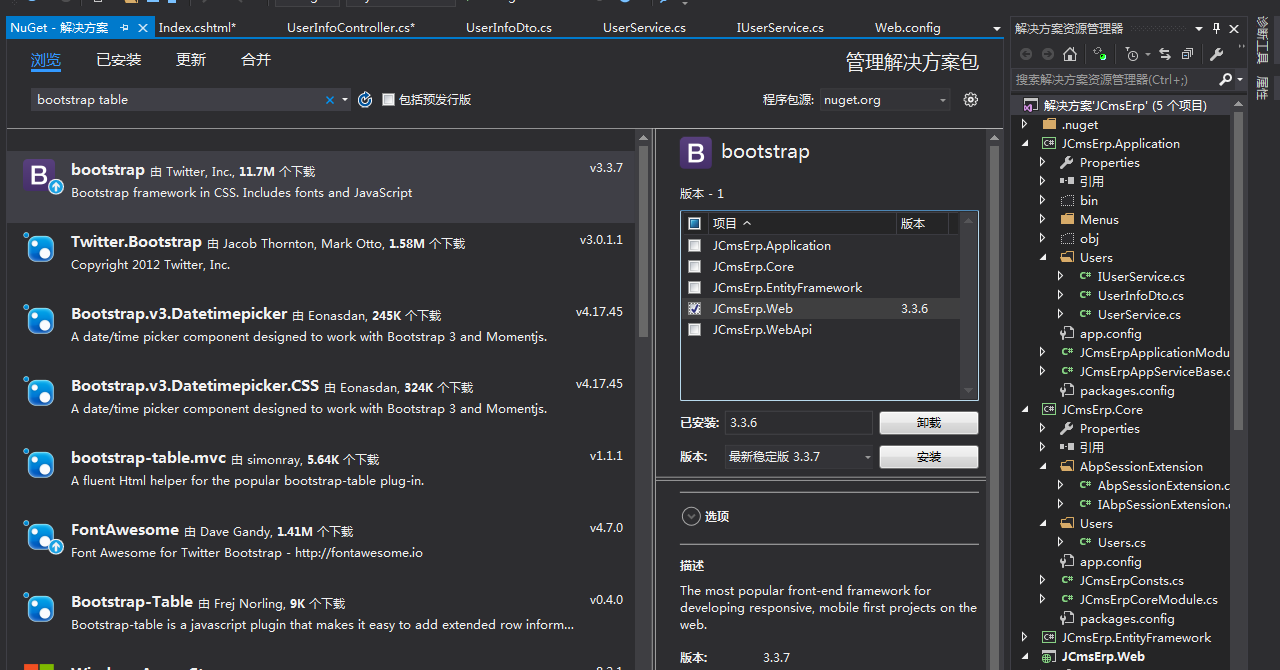Click the bootstrap package purple B icon
This screenshot has width=1280, height=670.
(x=40, y=176)
